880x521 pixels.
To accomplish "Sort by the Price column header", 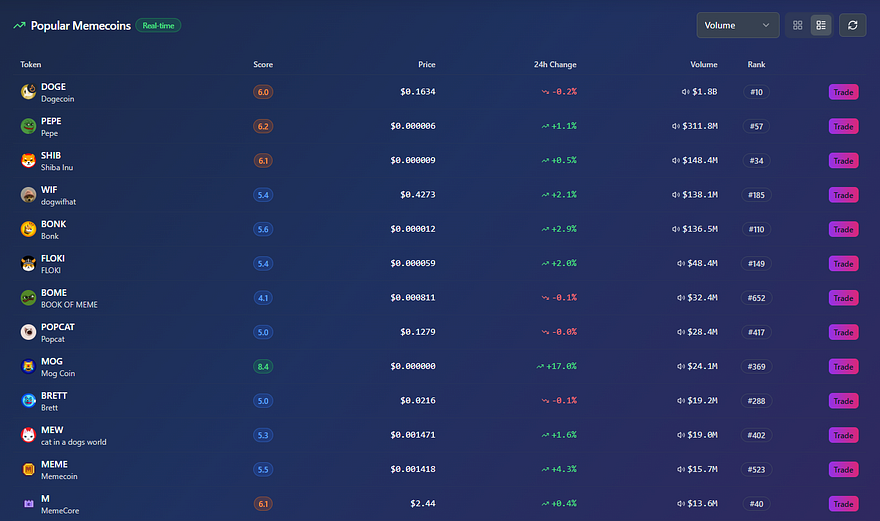I will click(x=426, y=65).
